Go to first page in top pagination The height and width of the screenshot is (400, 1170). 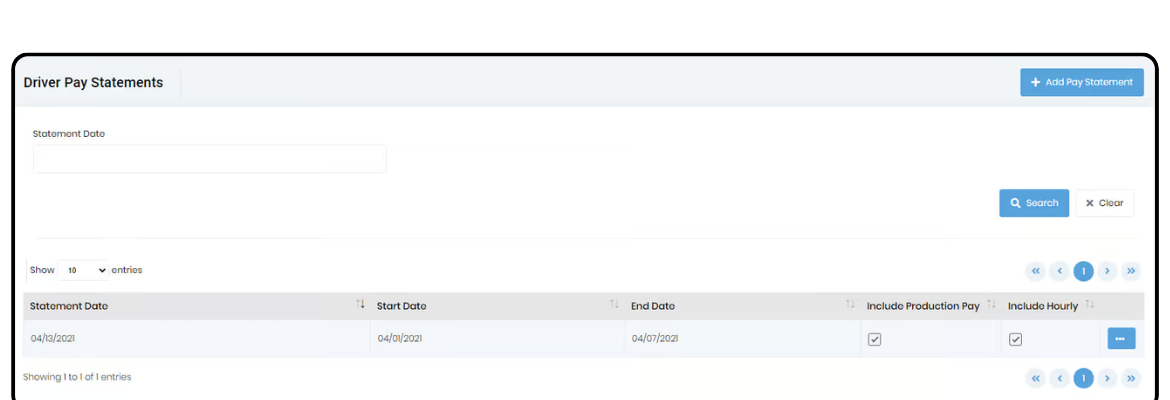click(1035, 271)
